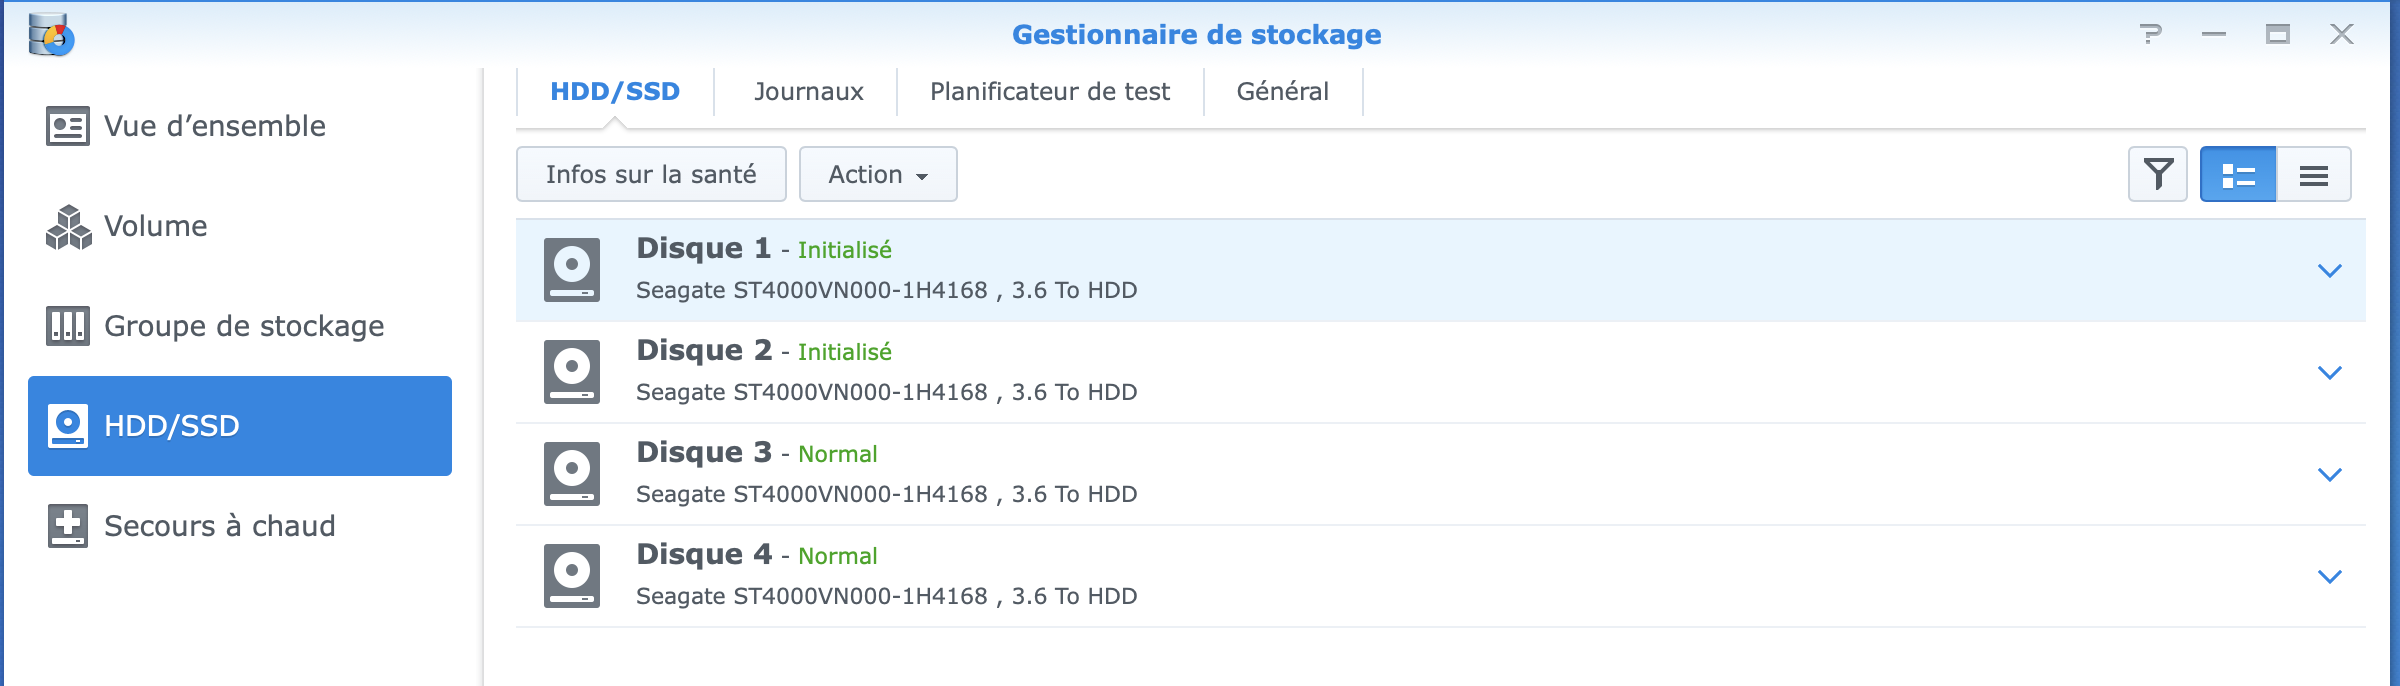Click the Disque 3 drive icon
The height and width of the screenshot is (686, 2400).
pyautogui.click(x=572, y=474)
